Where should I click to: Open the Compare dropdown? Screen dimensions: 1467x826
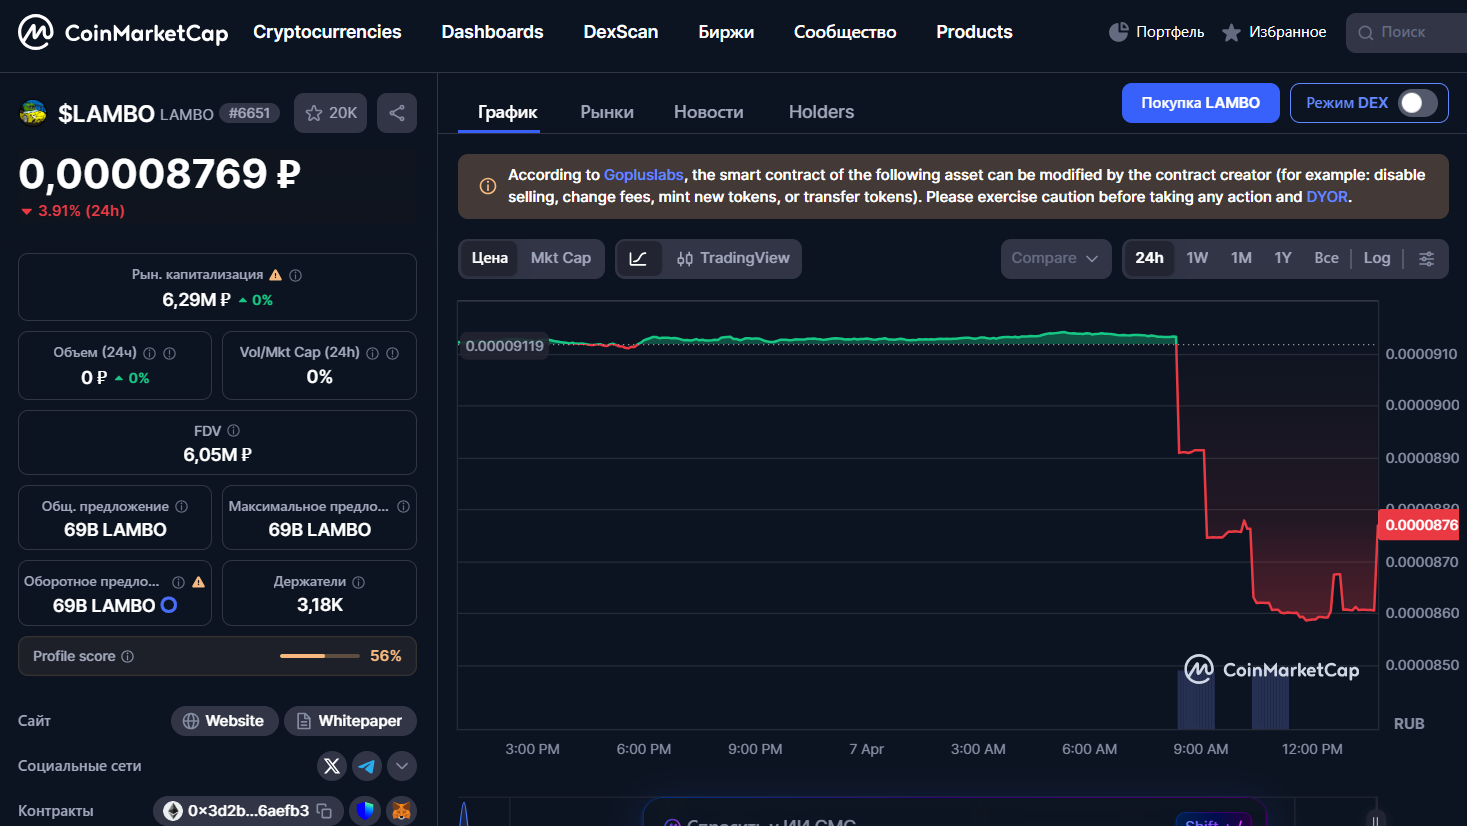pos(1056,259)
